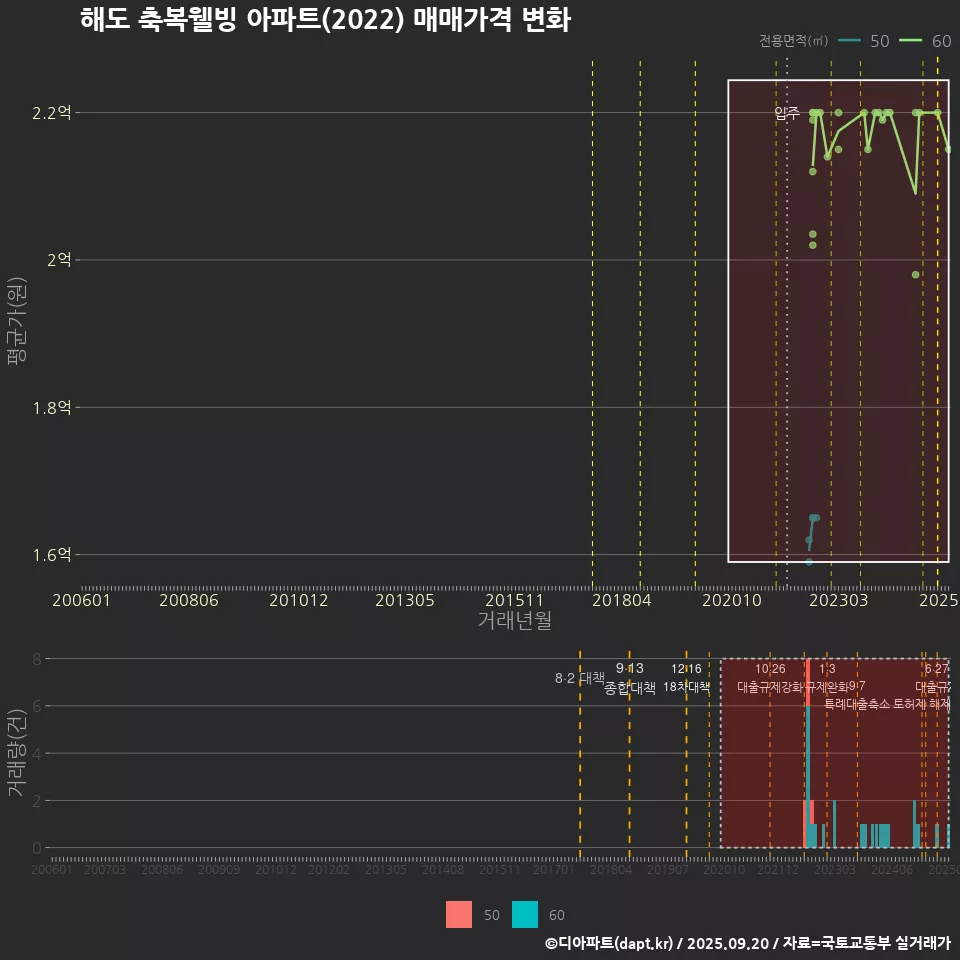Click the red 50 legend swatch at the bottom
Image resolution: width=960 pixels, height=960 pixels.
point(459,915)
